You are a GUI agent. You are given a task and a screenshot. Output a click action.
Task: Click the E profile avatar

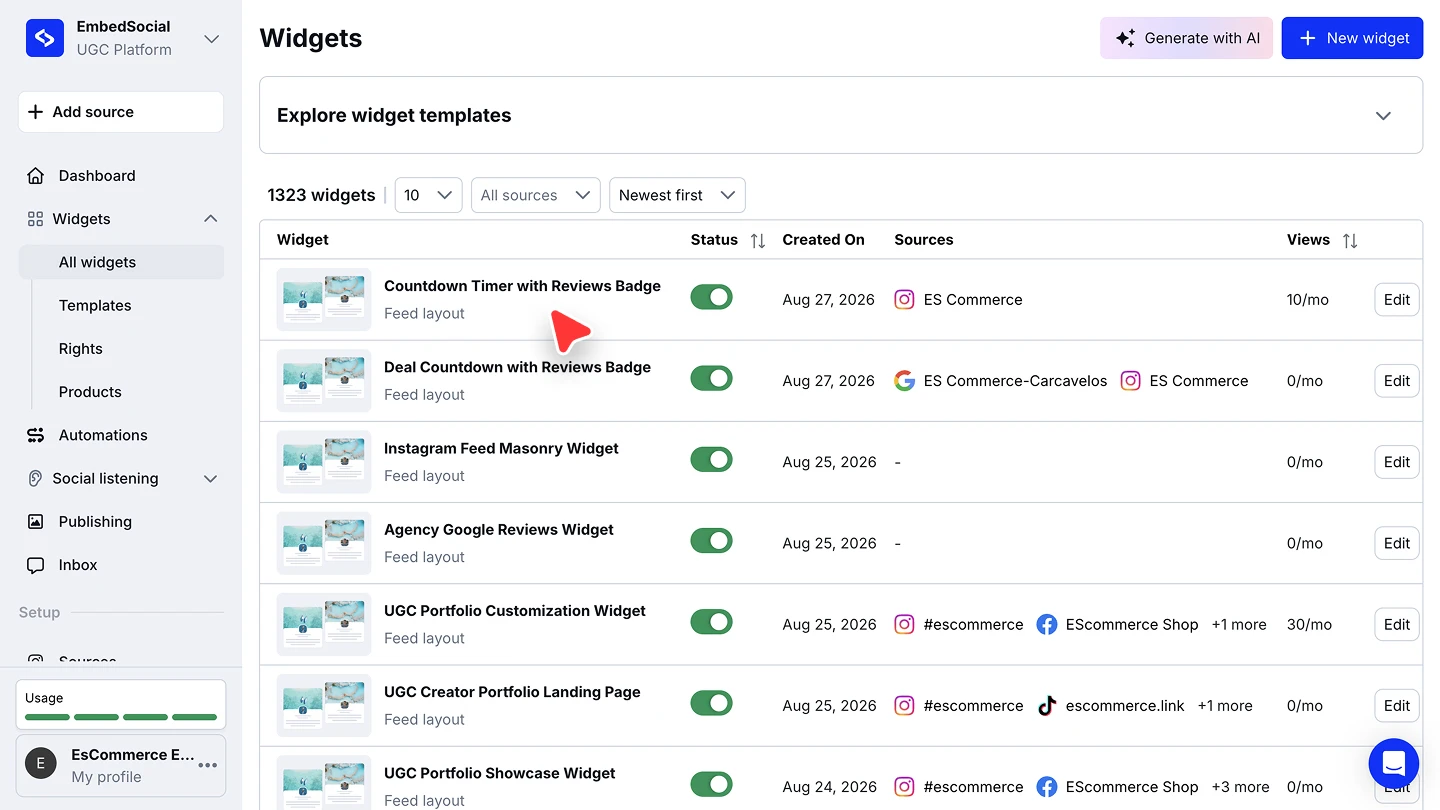point(41,765)
